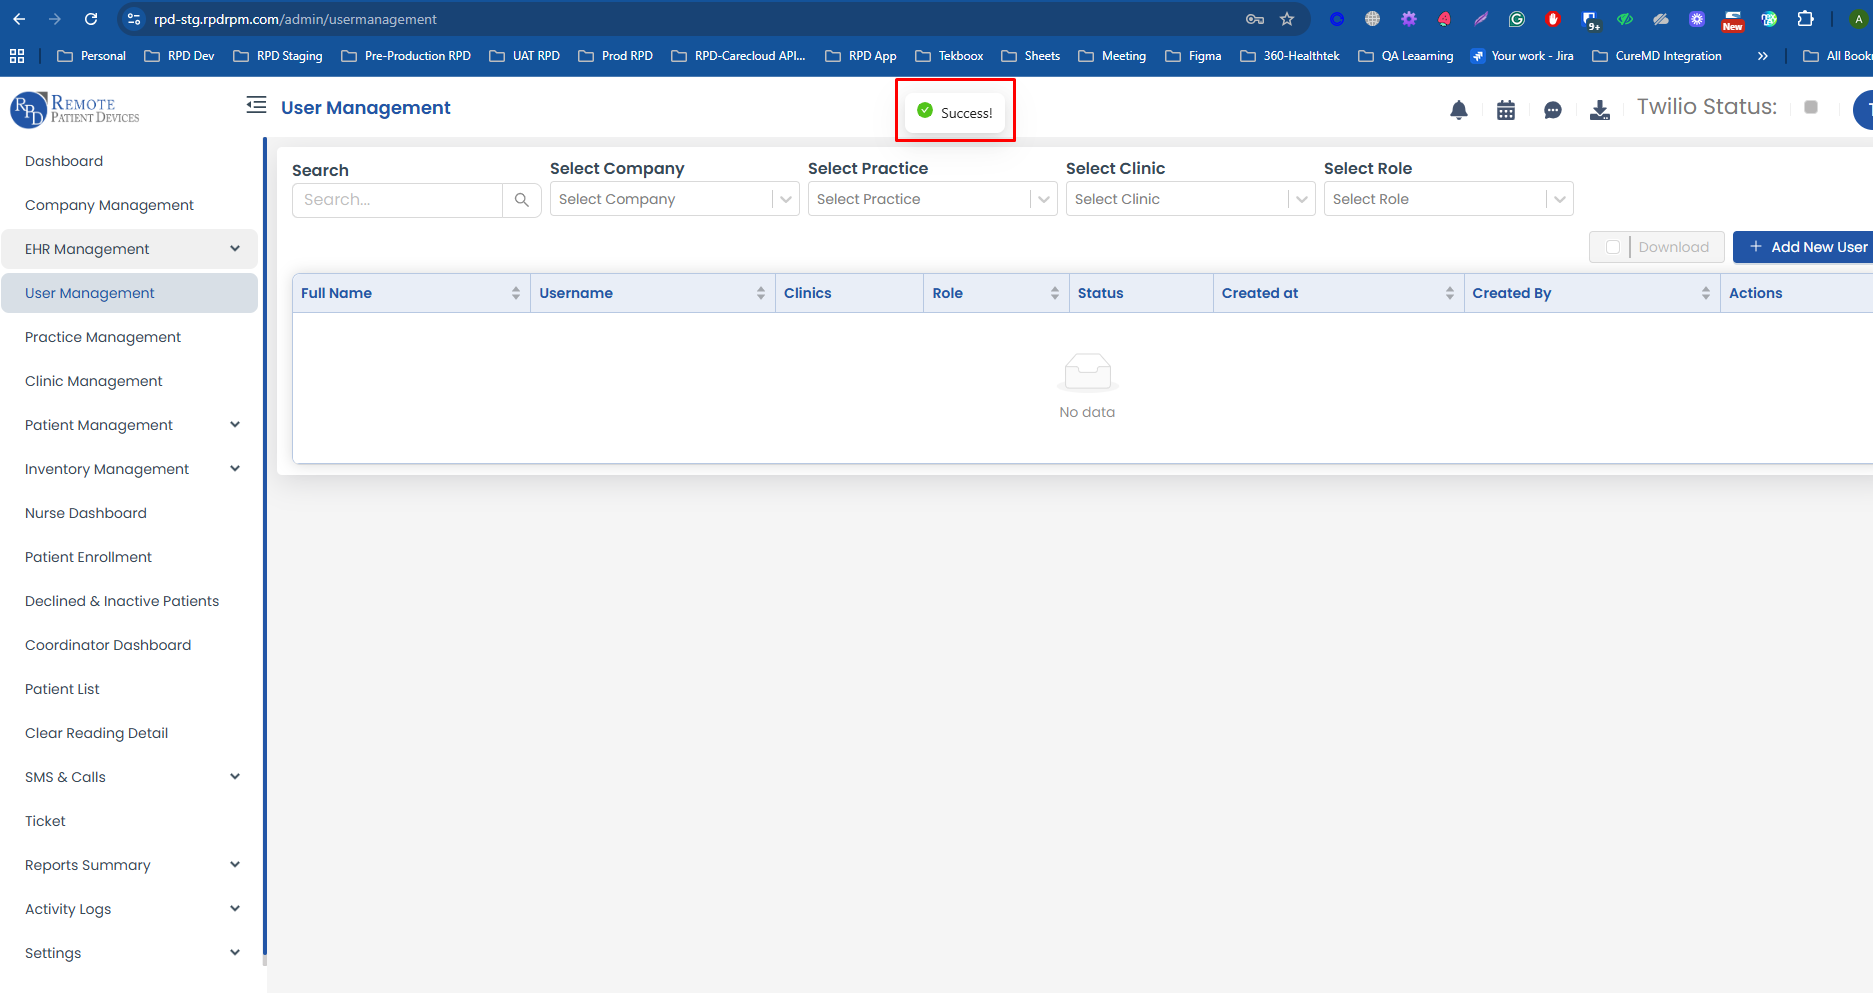
Task: Click into the Search text field
Action: coord(398,200)
